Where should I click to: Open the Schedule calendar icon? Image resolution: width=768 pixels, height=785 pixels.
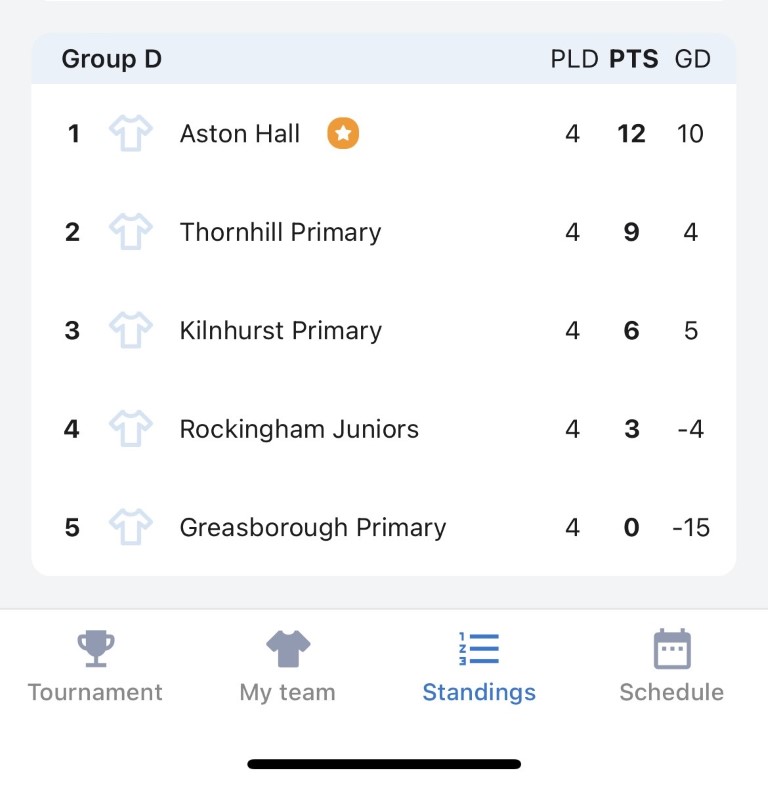[672, 649]
